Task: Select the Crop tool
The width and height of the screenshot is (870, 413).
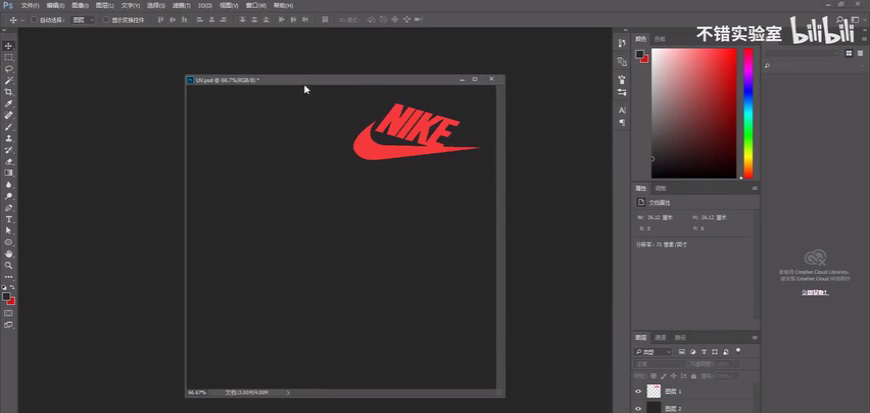Action: (9, 92)
